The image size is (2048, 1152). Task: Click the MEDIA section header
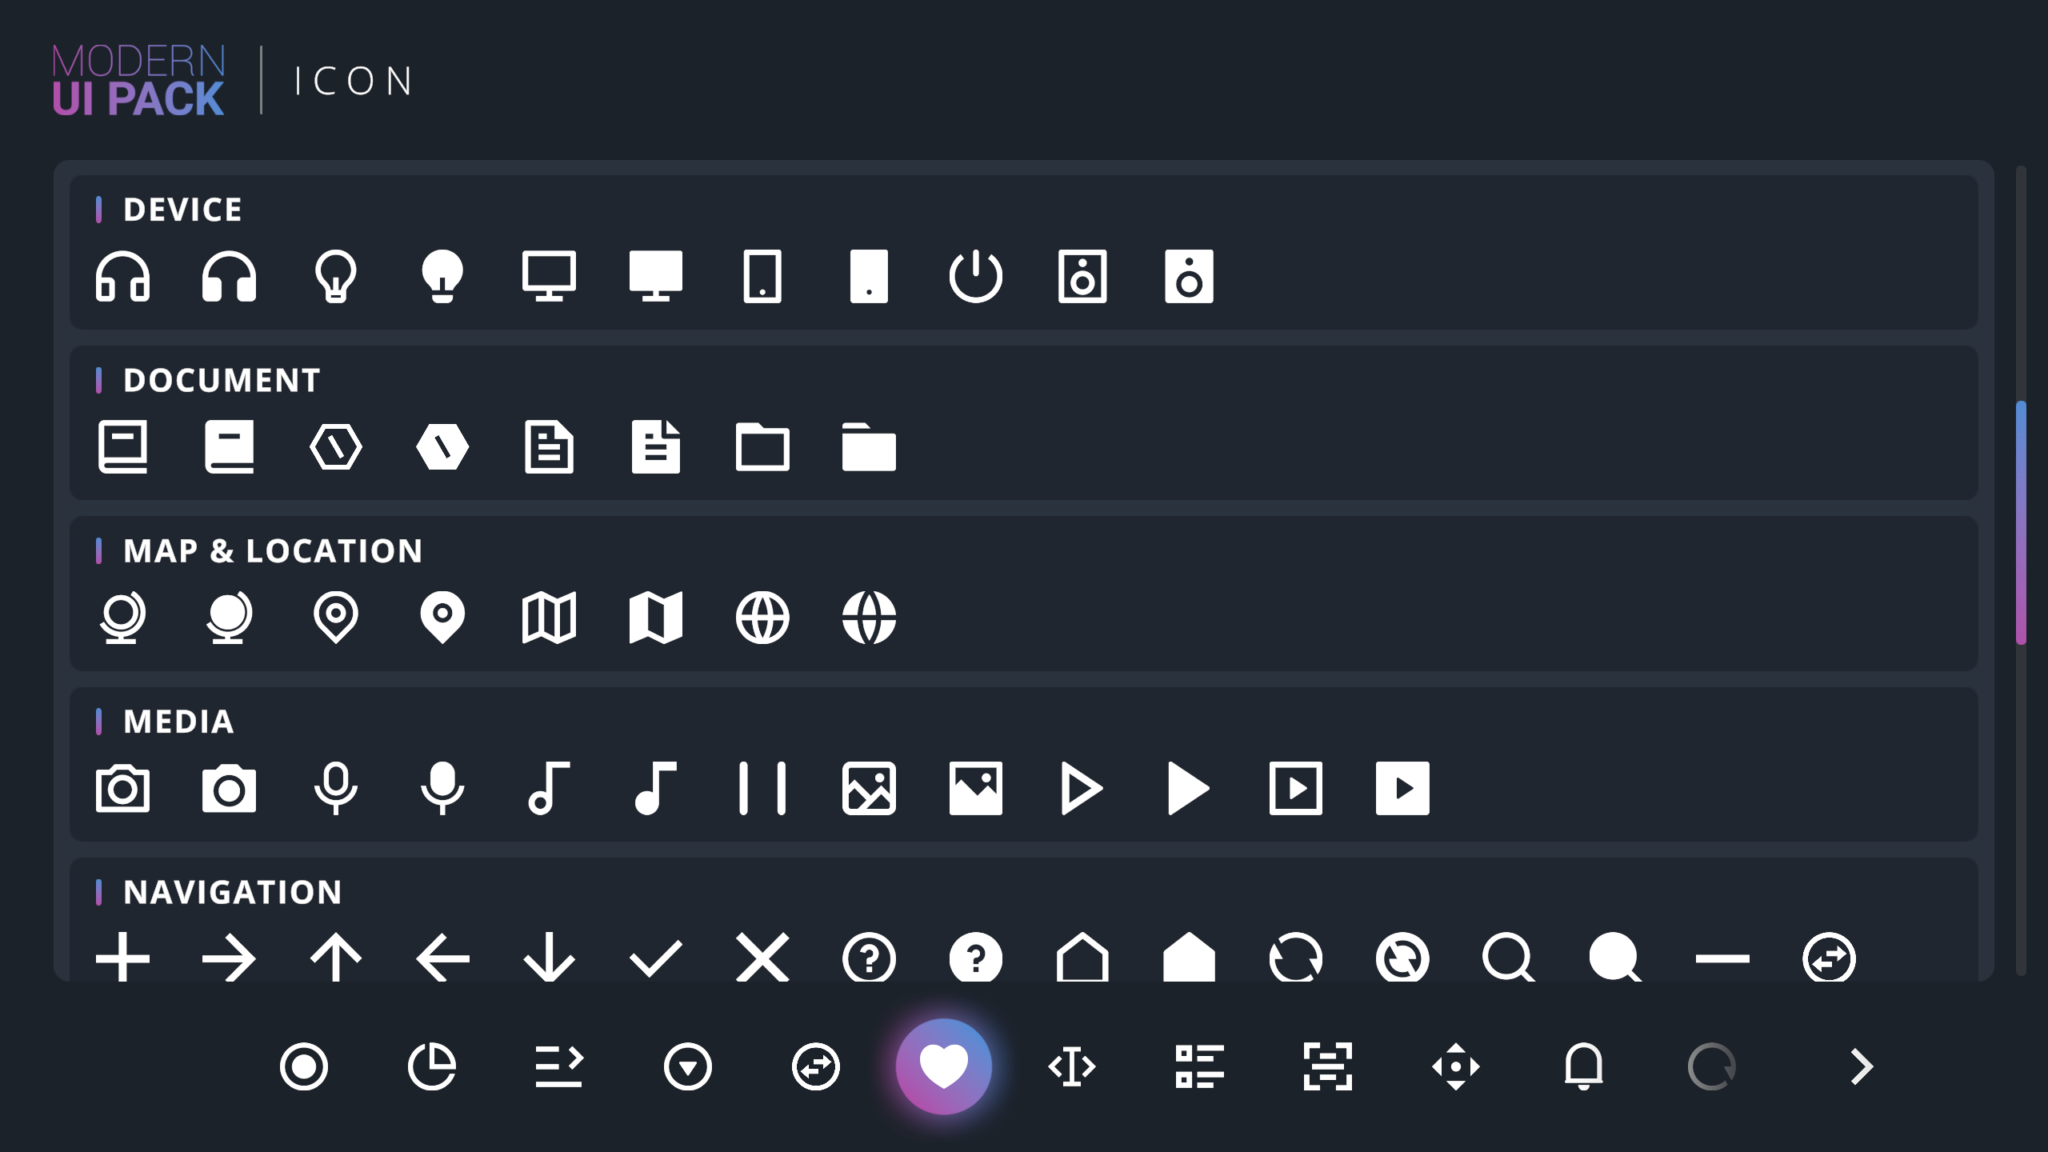pos(177,721)
